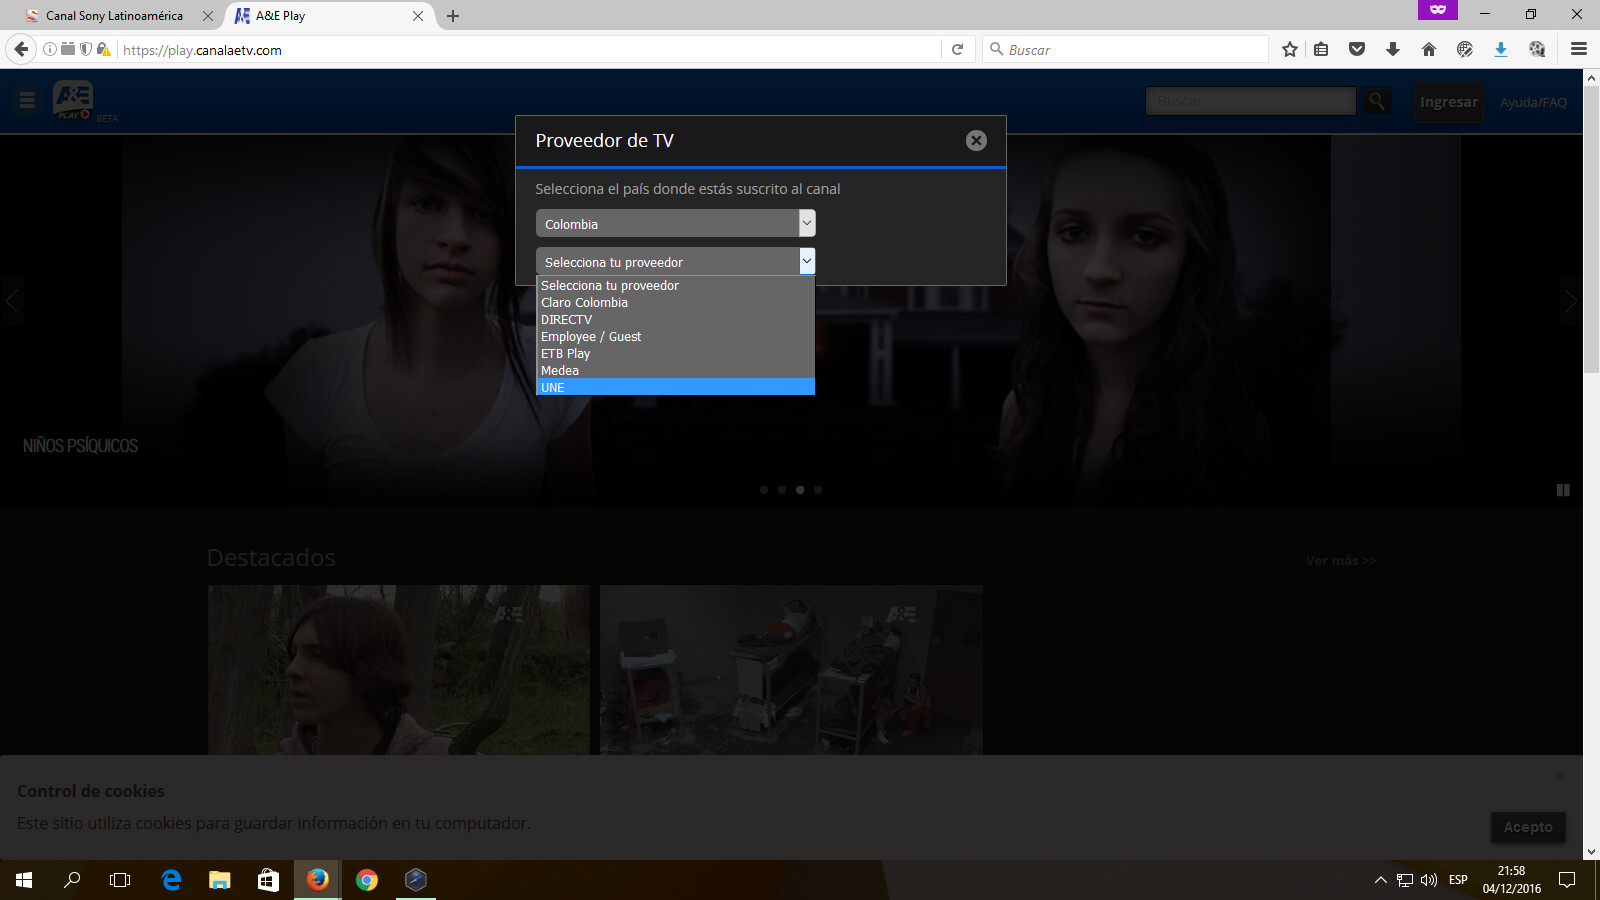Accept cookies with Acepto button
The width and height of the screenshot is (1600, 900).
point(1528,827)
